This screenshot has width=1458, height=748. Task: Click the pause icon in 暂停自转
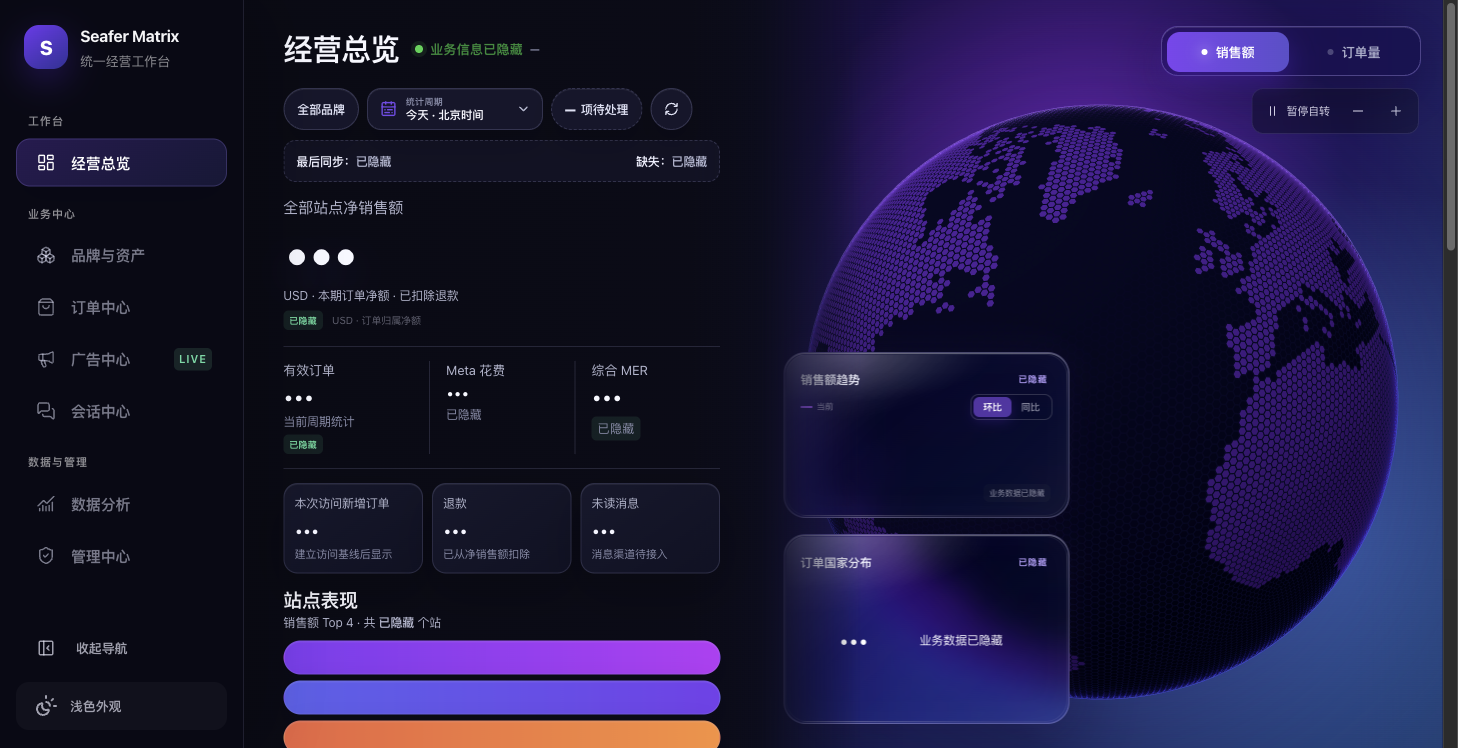pos(1272,111)
